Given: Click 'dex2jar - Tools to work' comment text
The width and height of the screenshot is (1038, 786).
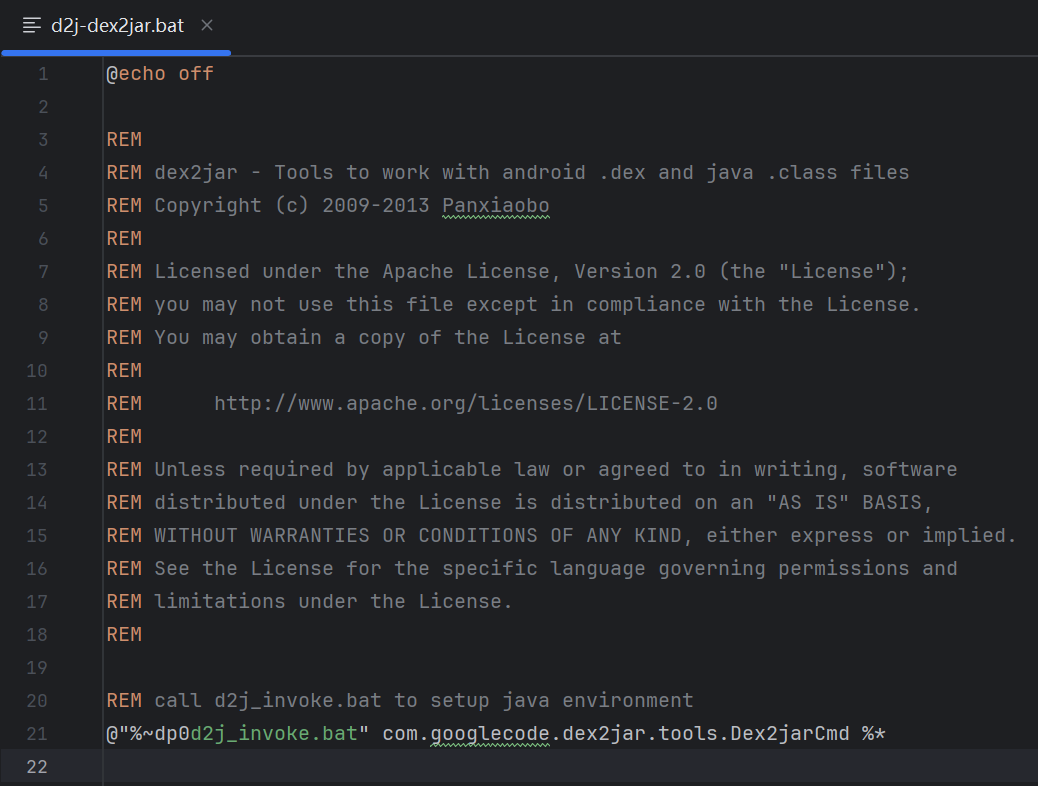Looking at the screenshot, I should [x=292, y=173].
